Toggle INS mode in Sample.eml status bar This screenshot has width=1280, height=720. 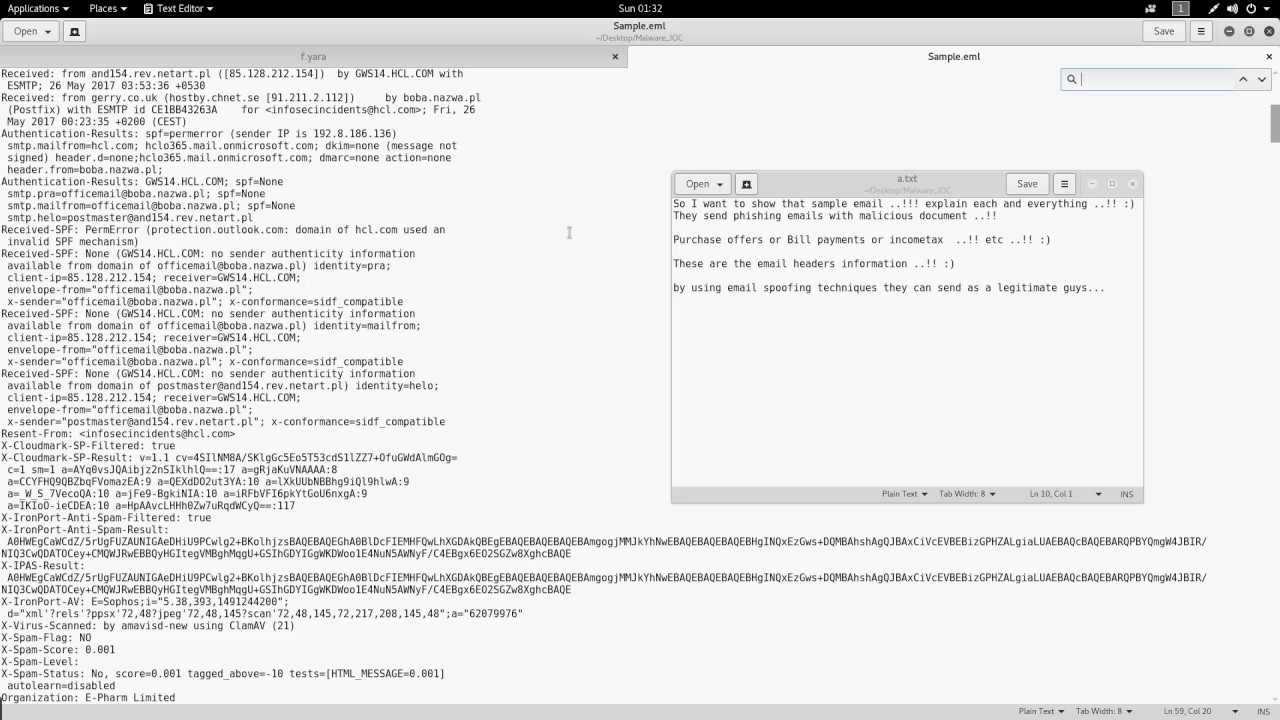tap(1263, 711)
